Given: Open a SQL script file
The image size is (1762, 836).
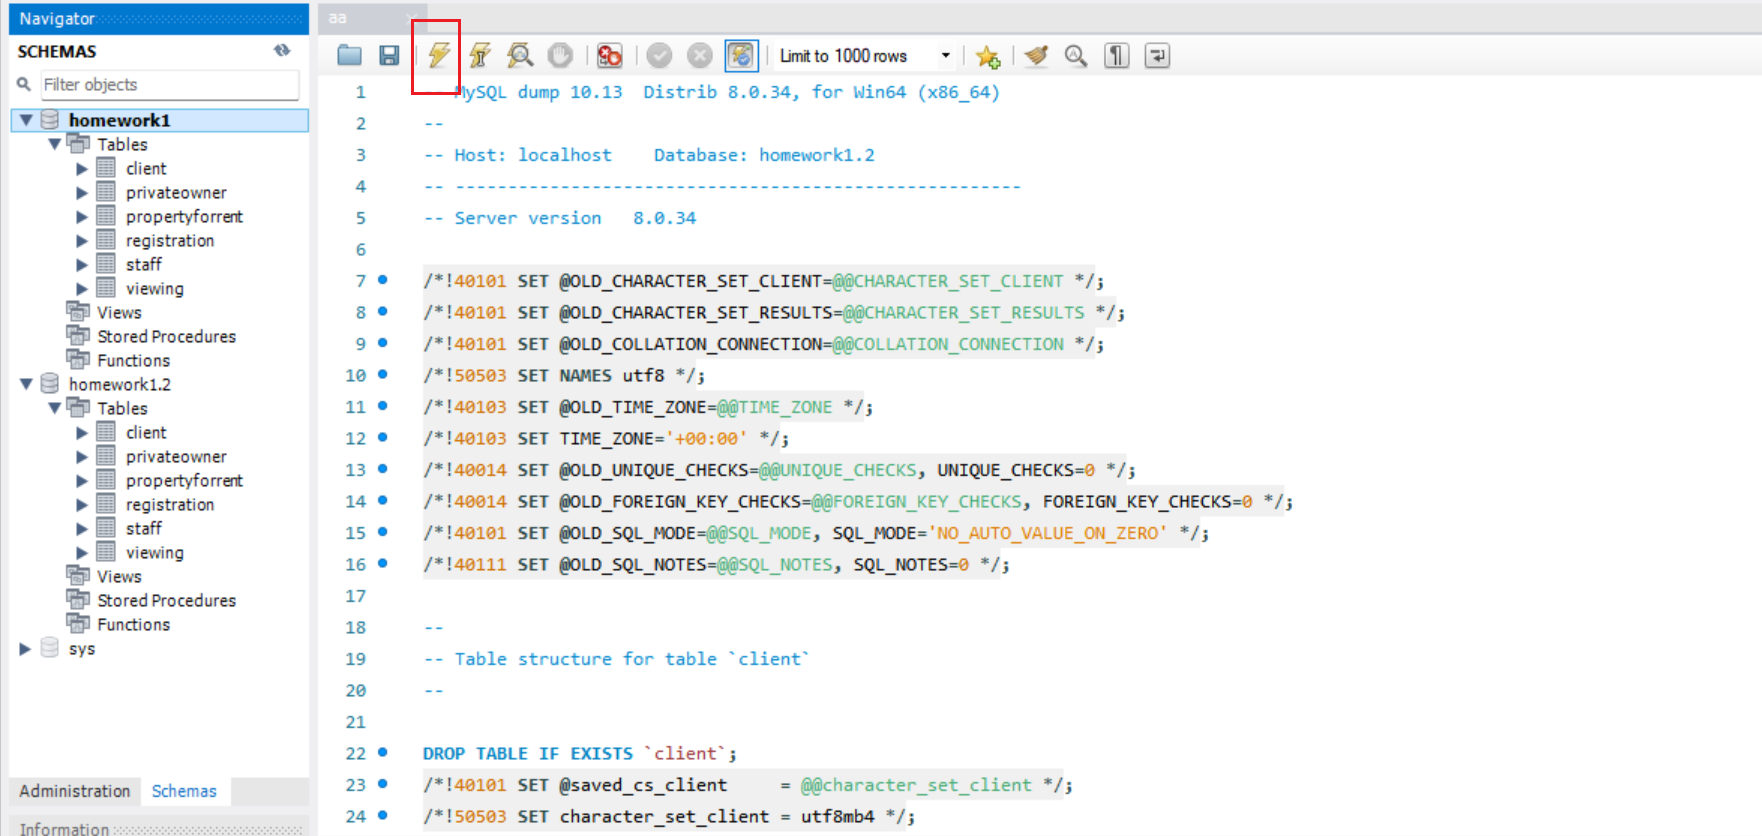Looking at the screenshot, I should coord(349,55).
